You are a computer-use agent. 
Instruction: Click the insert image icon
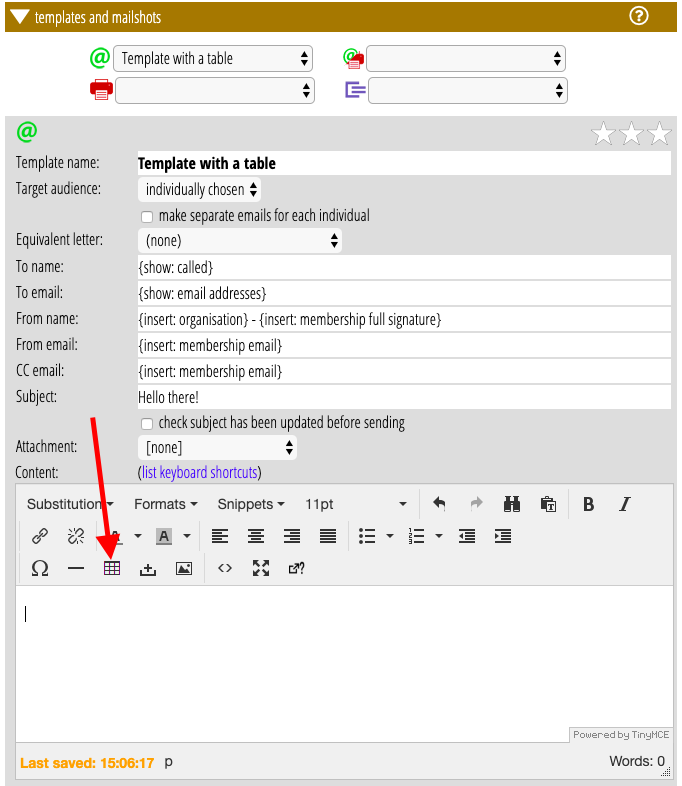(x=184, y=568)
